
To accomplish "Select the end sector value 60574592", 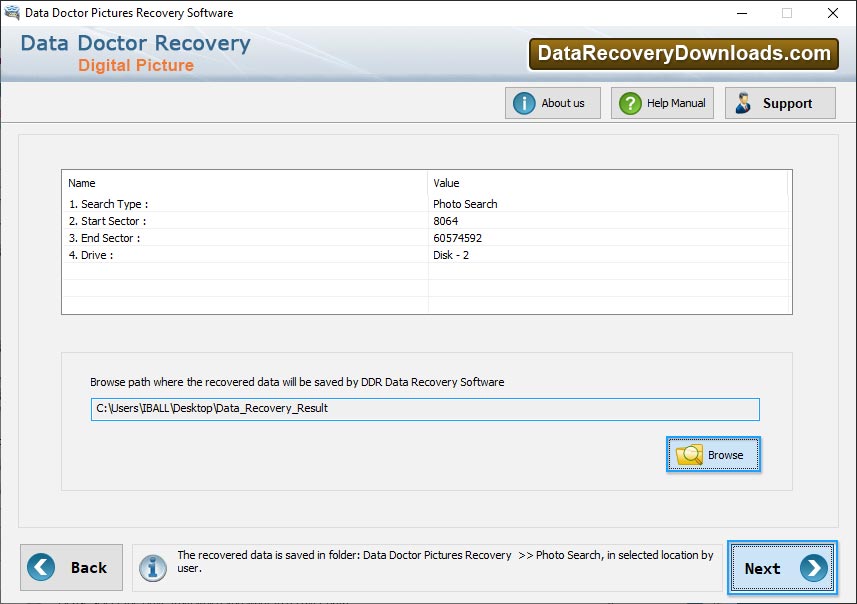I will [457, 238].
